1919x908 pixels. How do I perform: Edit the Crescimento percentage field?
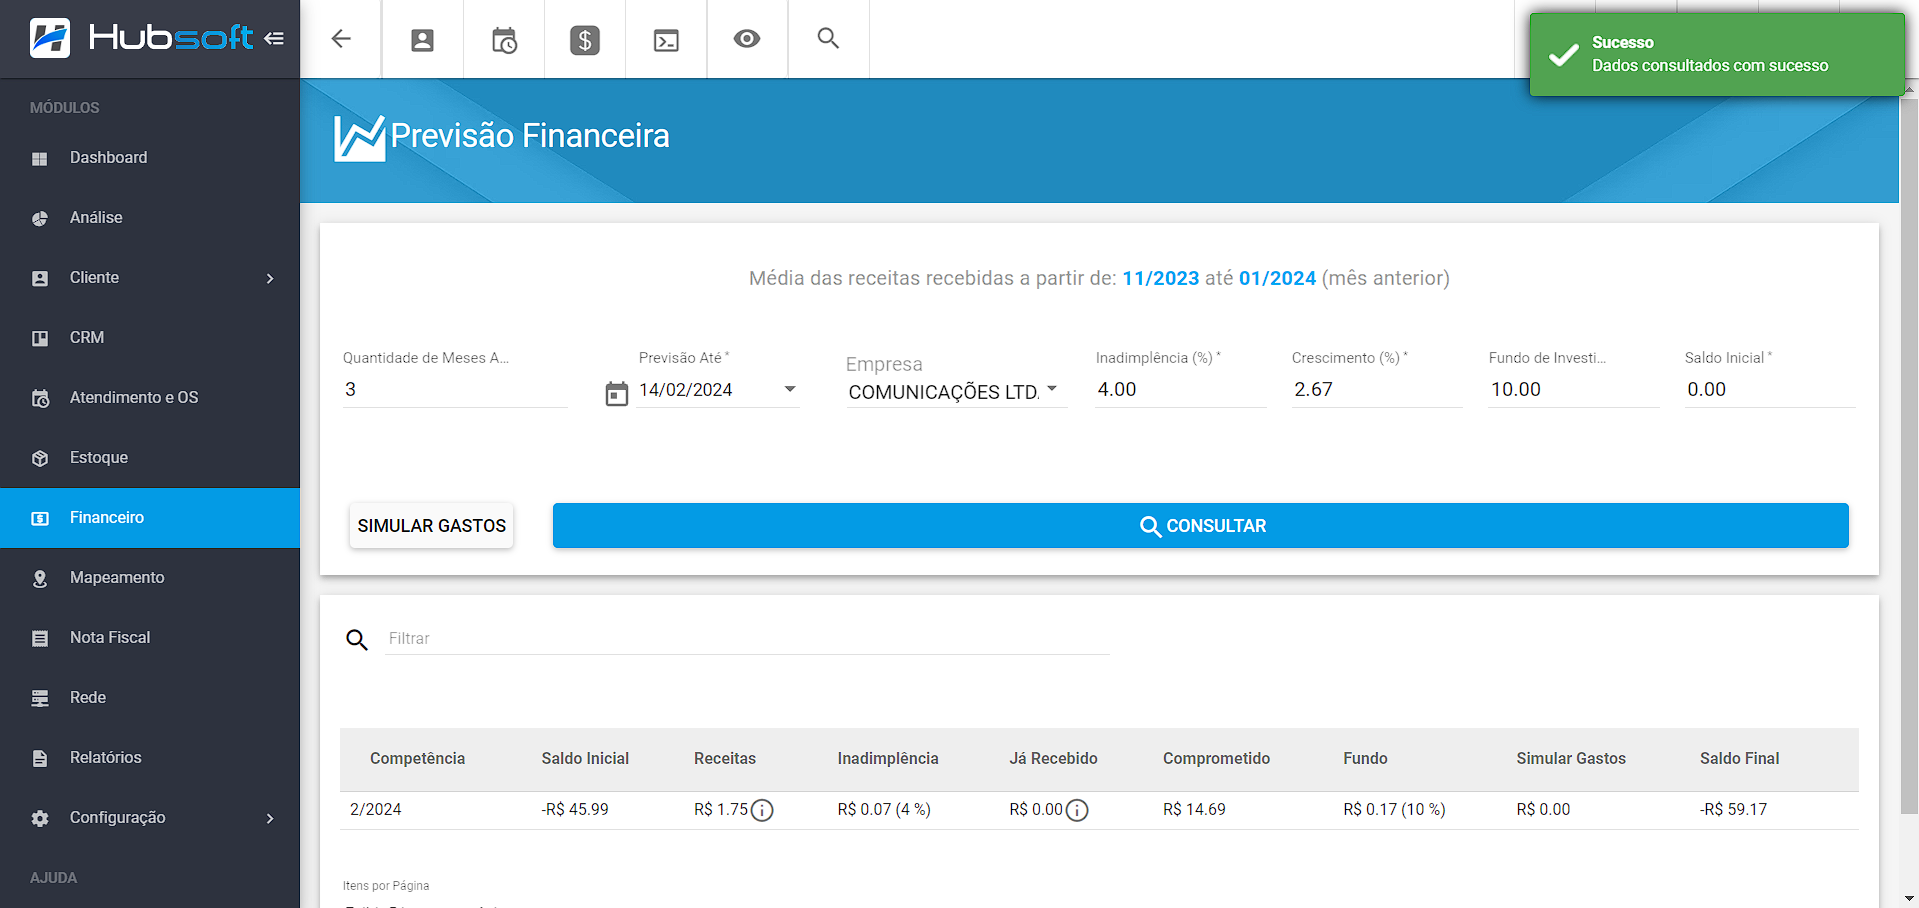click(x=1377, y=390)
